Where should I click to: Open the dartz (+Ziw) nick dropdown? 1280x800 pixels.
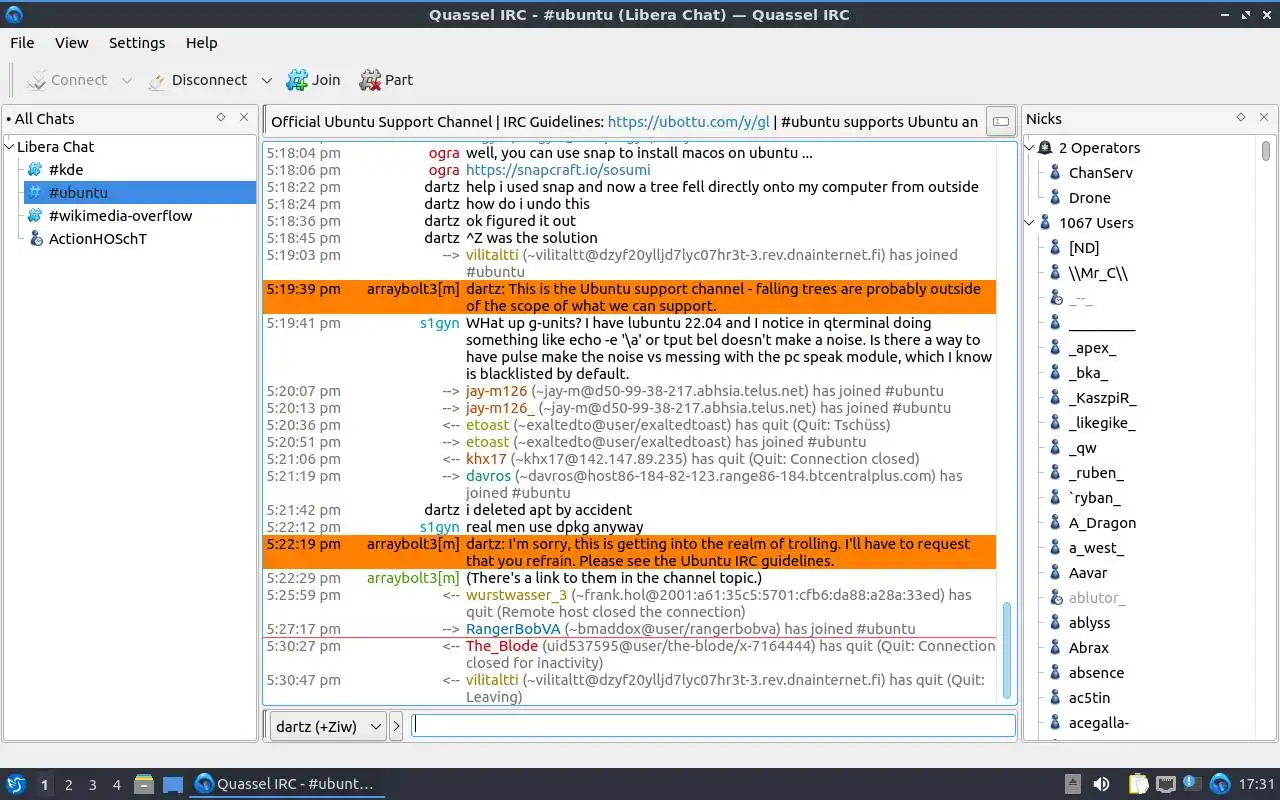point(328,727)
